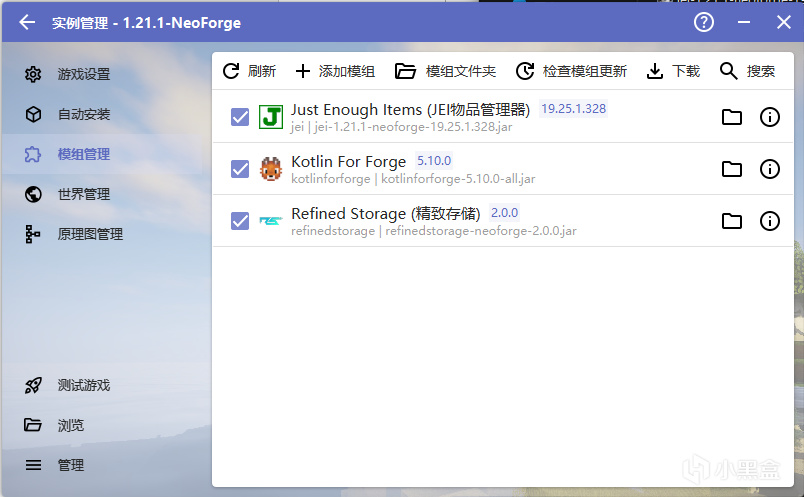Screen dimensions: 804x497
Task: Launch 测试游戏 from the sidebar
Action: tap(103, 385)
